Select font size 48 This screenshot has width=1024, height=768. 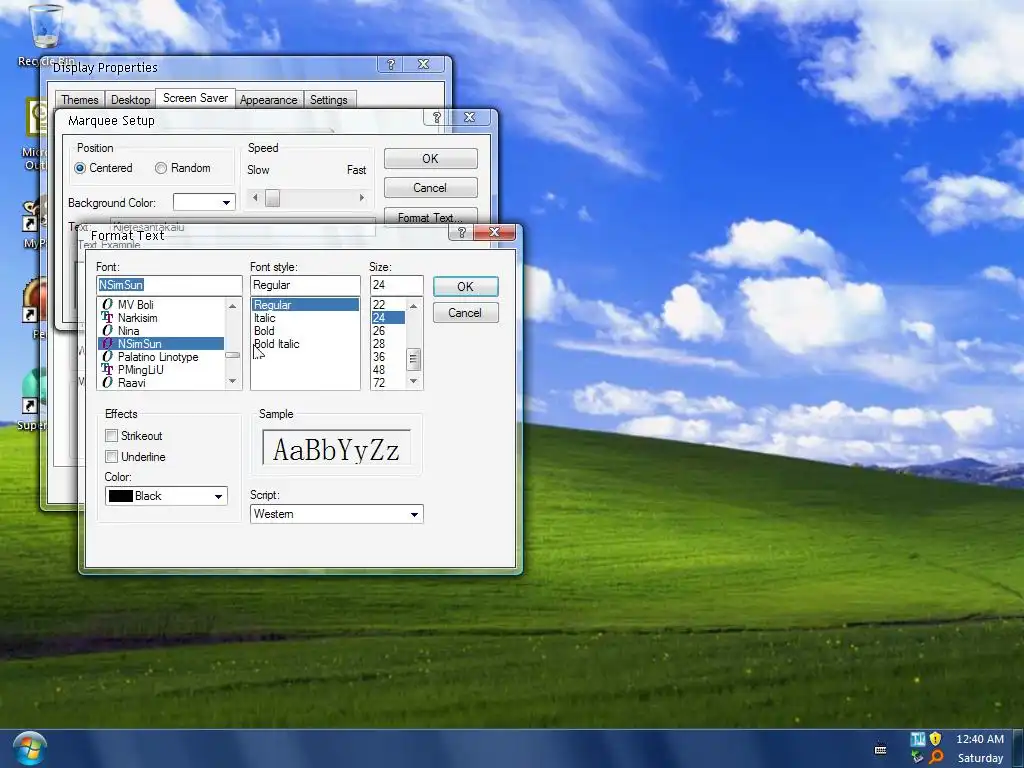tap(388, 370)
